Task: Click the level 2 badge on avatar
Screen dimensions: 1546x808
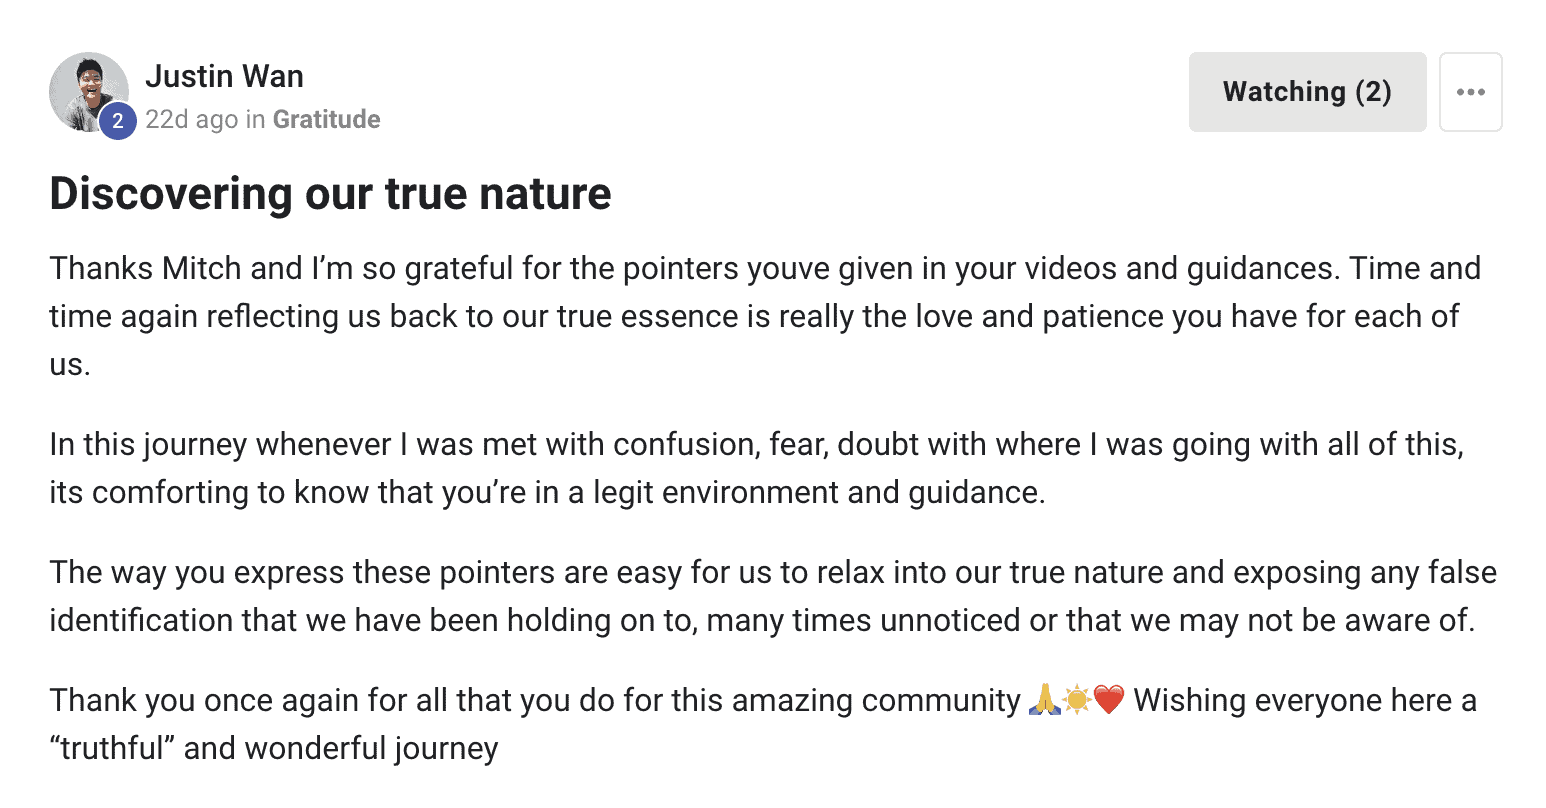Action: (118, 121)
